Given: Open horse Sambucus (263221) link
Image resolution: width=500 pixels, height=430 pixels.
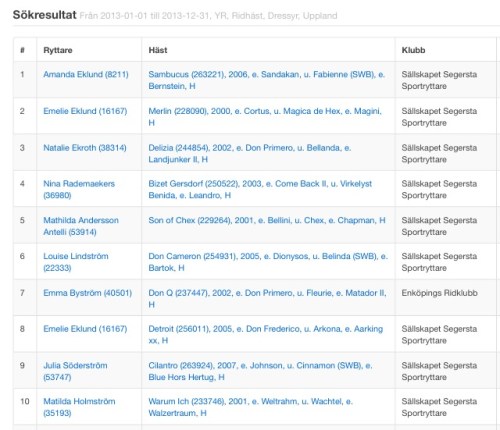Looking at the screenshot, I should [267, 80].
